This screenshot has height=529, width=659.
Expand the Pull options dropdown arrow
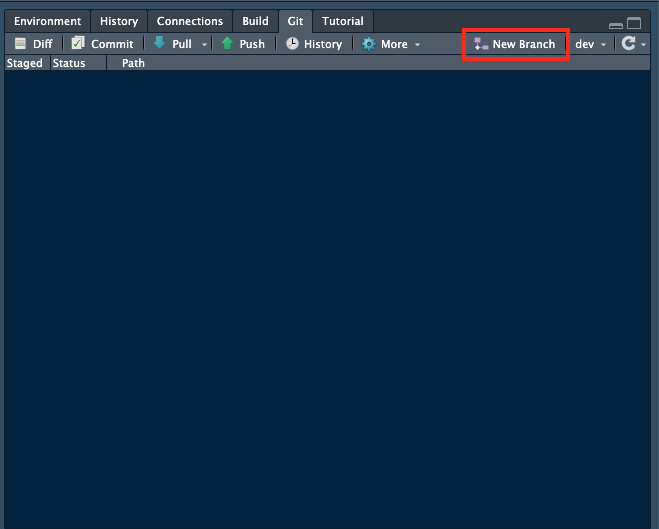(x=204, y=45)
